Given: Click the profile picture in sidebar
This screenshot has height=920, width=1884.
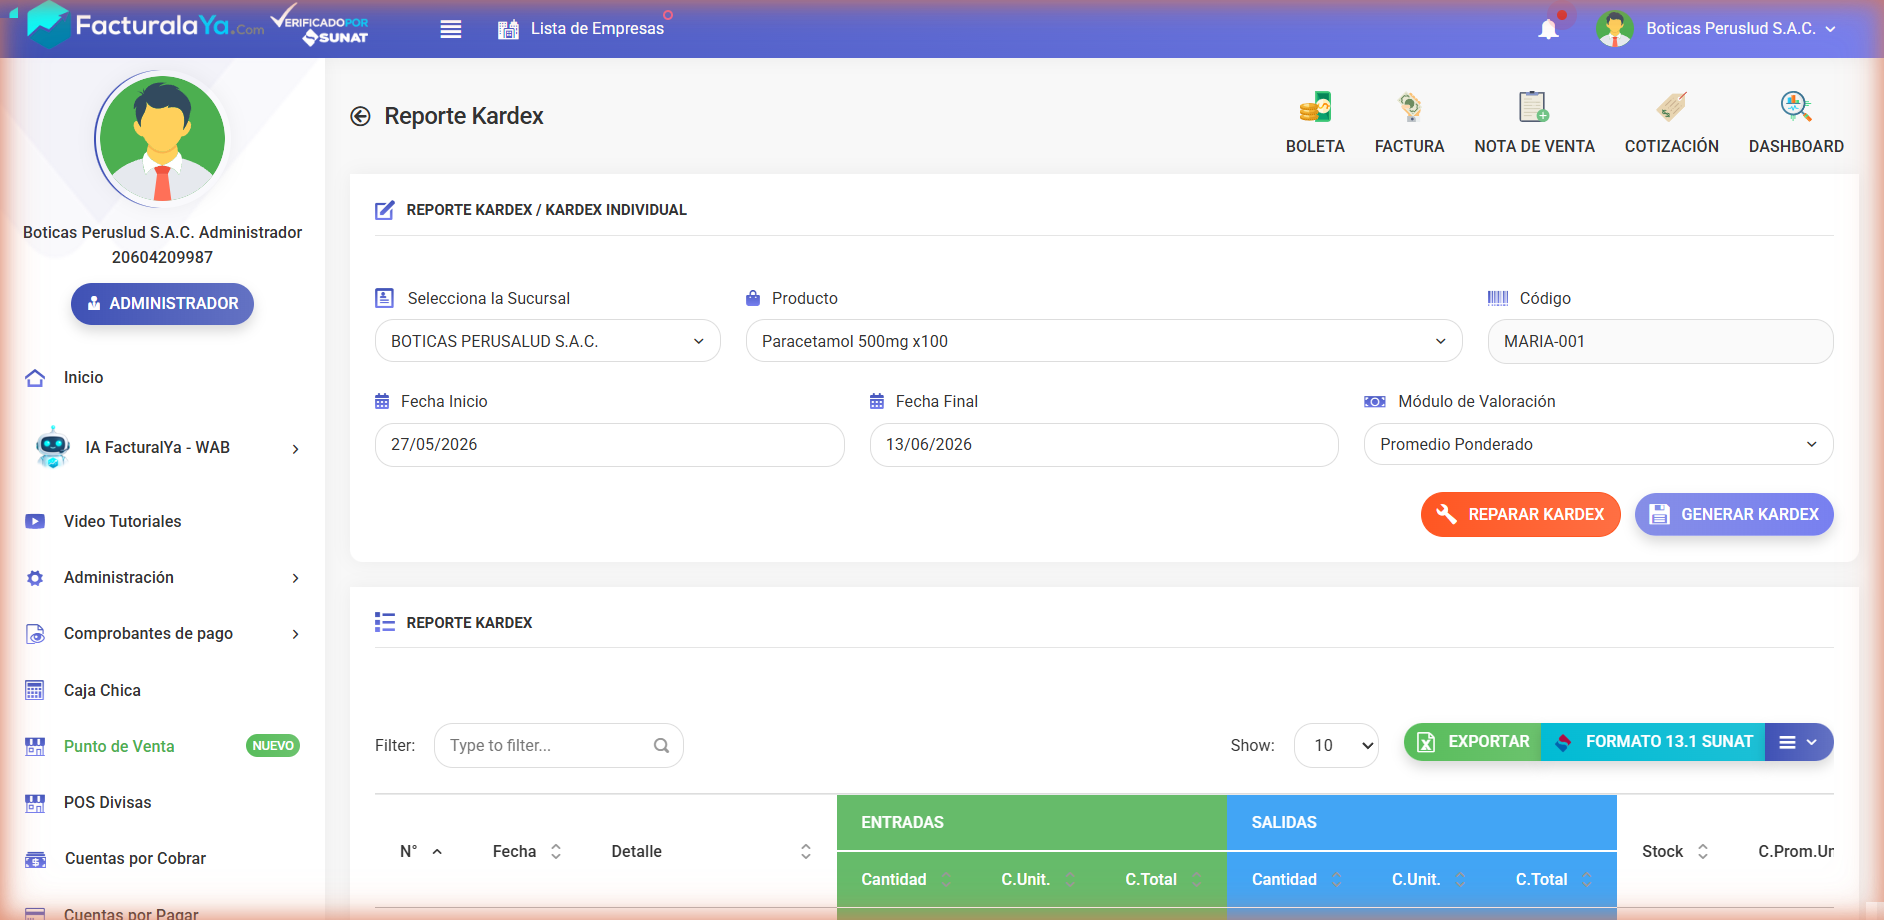Looking at the screenshot, I should pyautogui.click(x=162, y=139).
